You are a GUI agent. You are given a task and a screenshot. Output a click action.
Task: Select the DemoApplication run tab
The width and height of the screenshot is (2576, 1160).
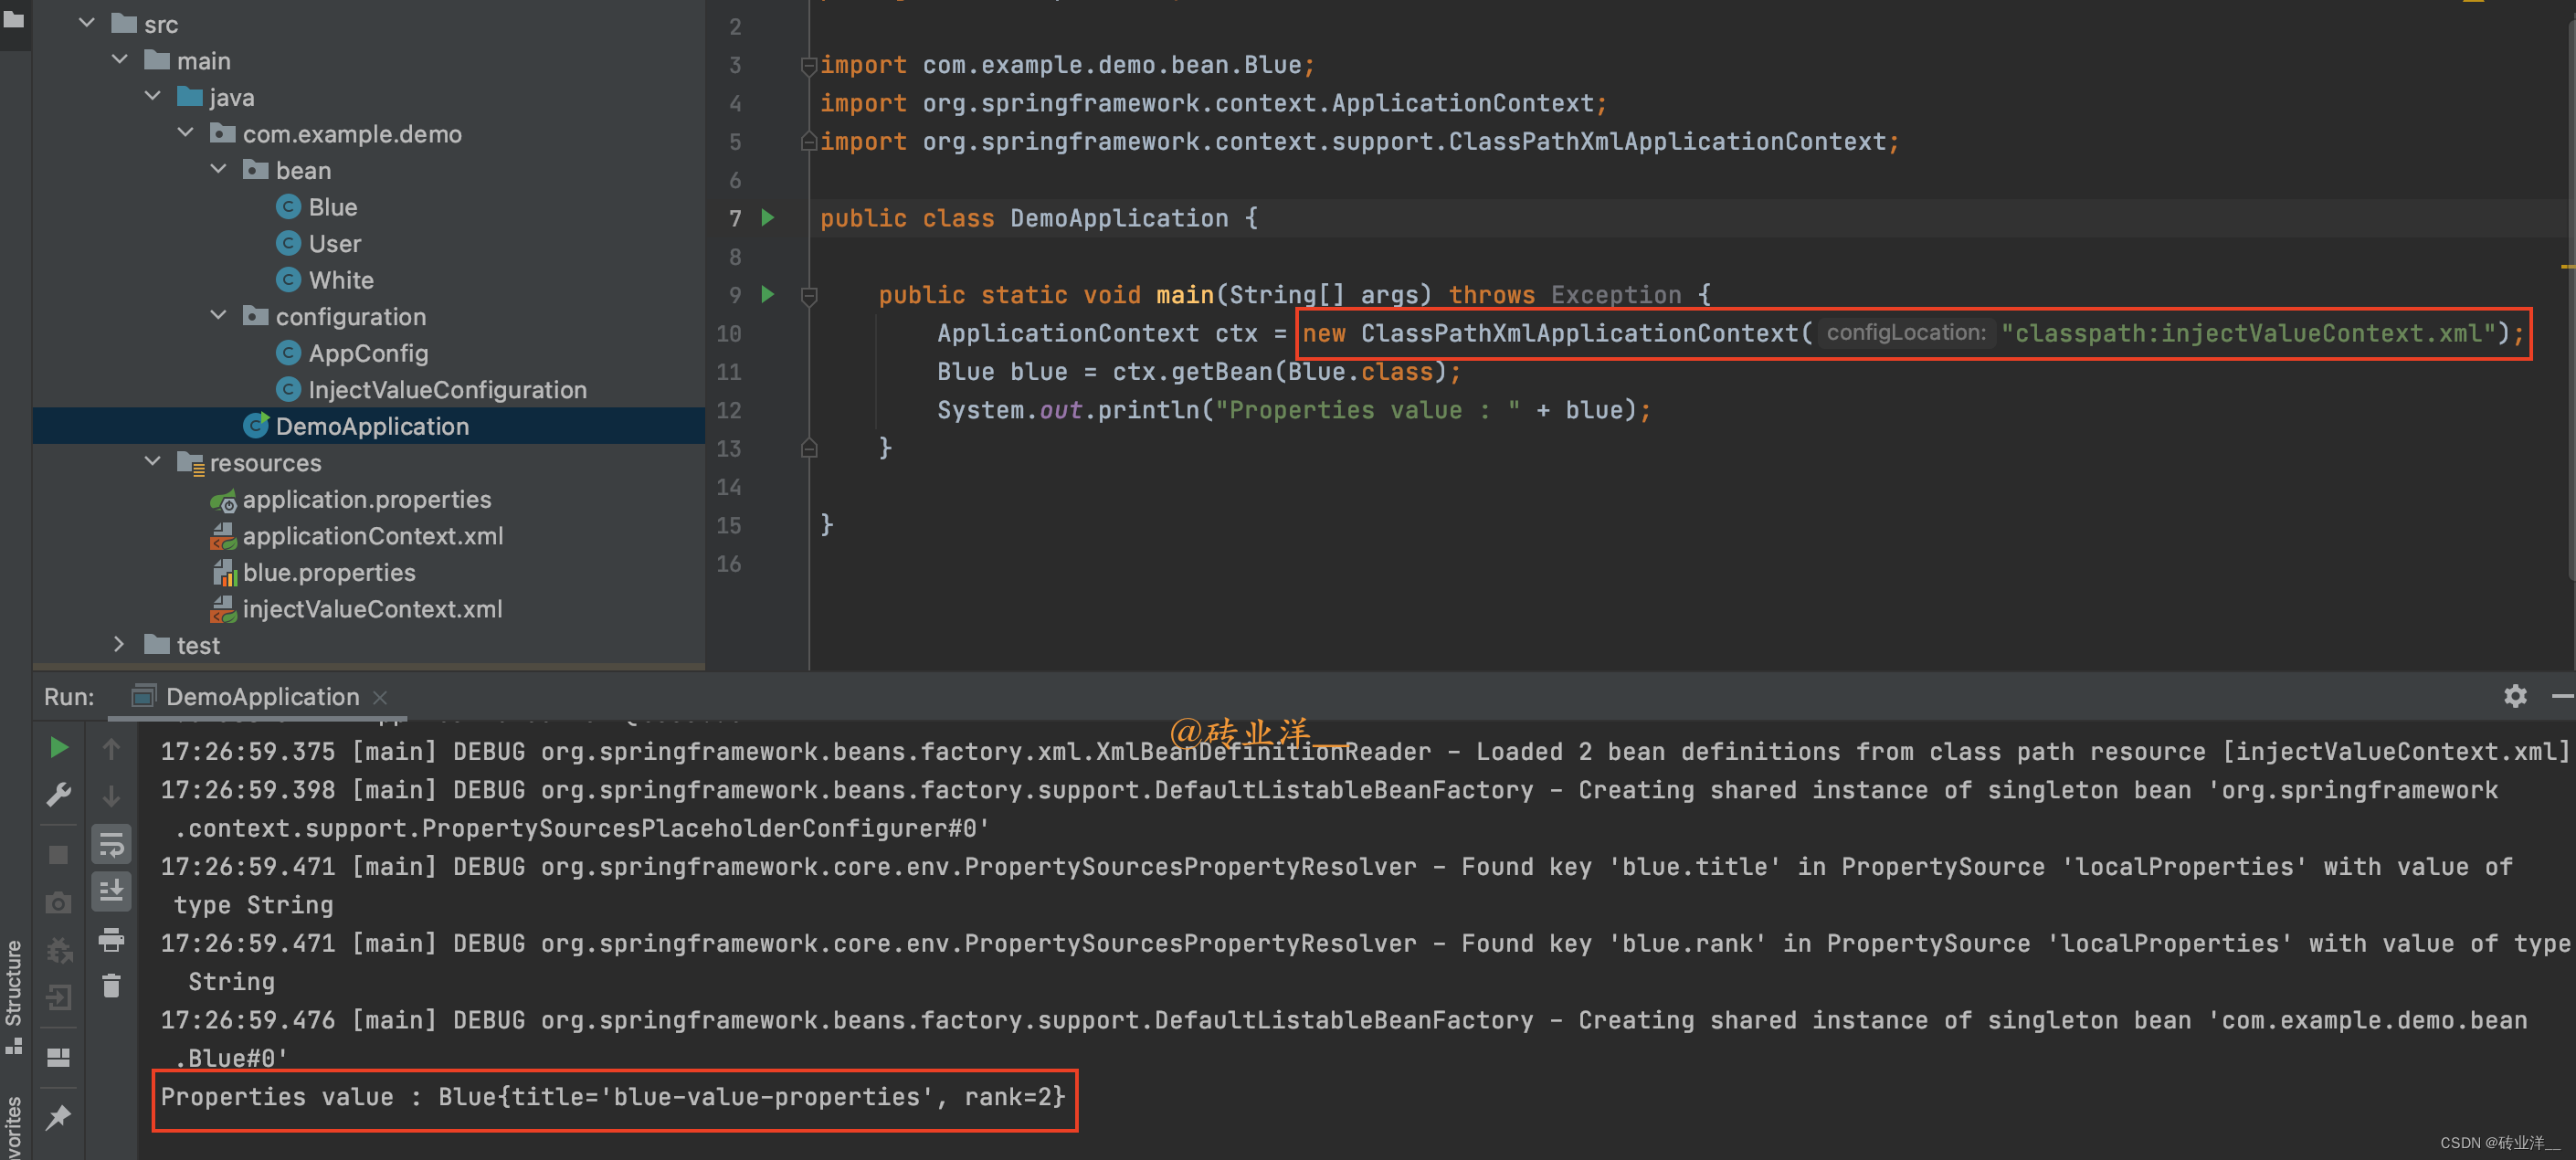point(262,696)
